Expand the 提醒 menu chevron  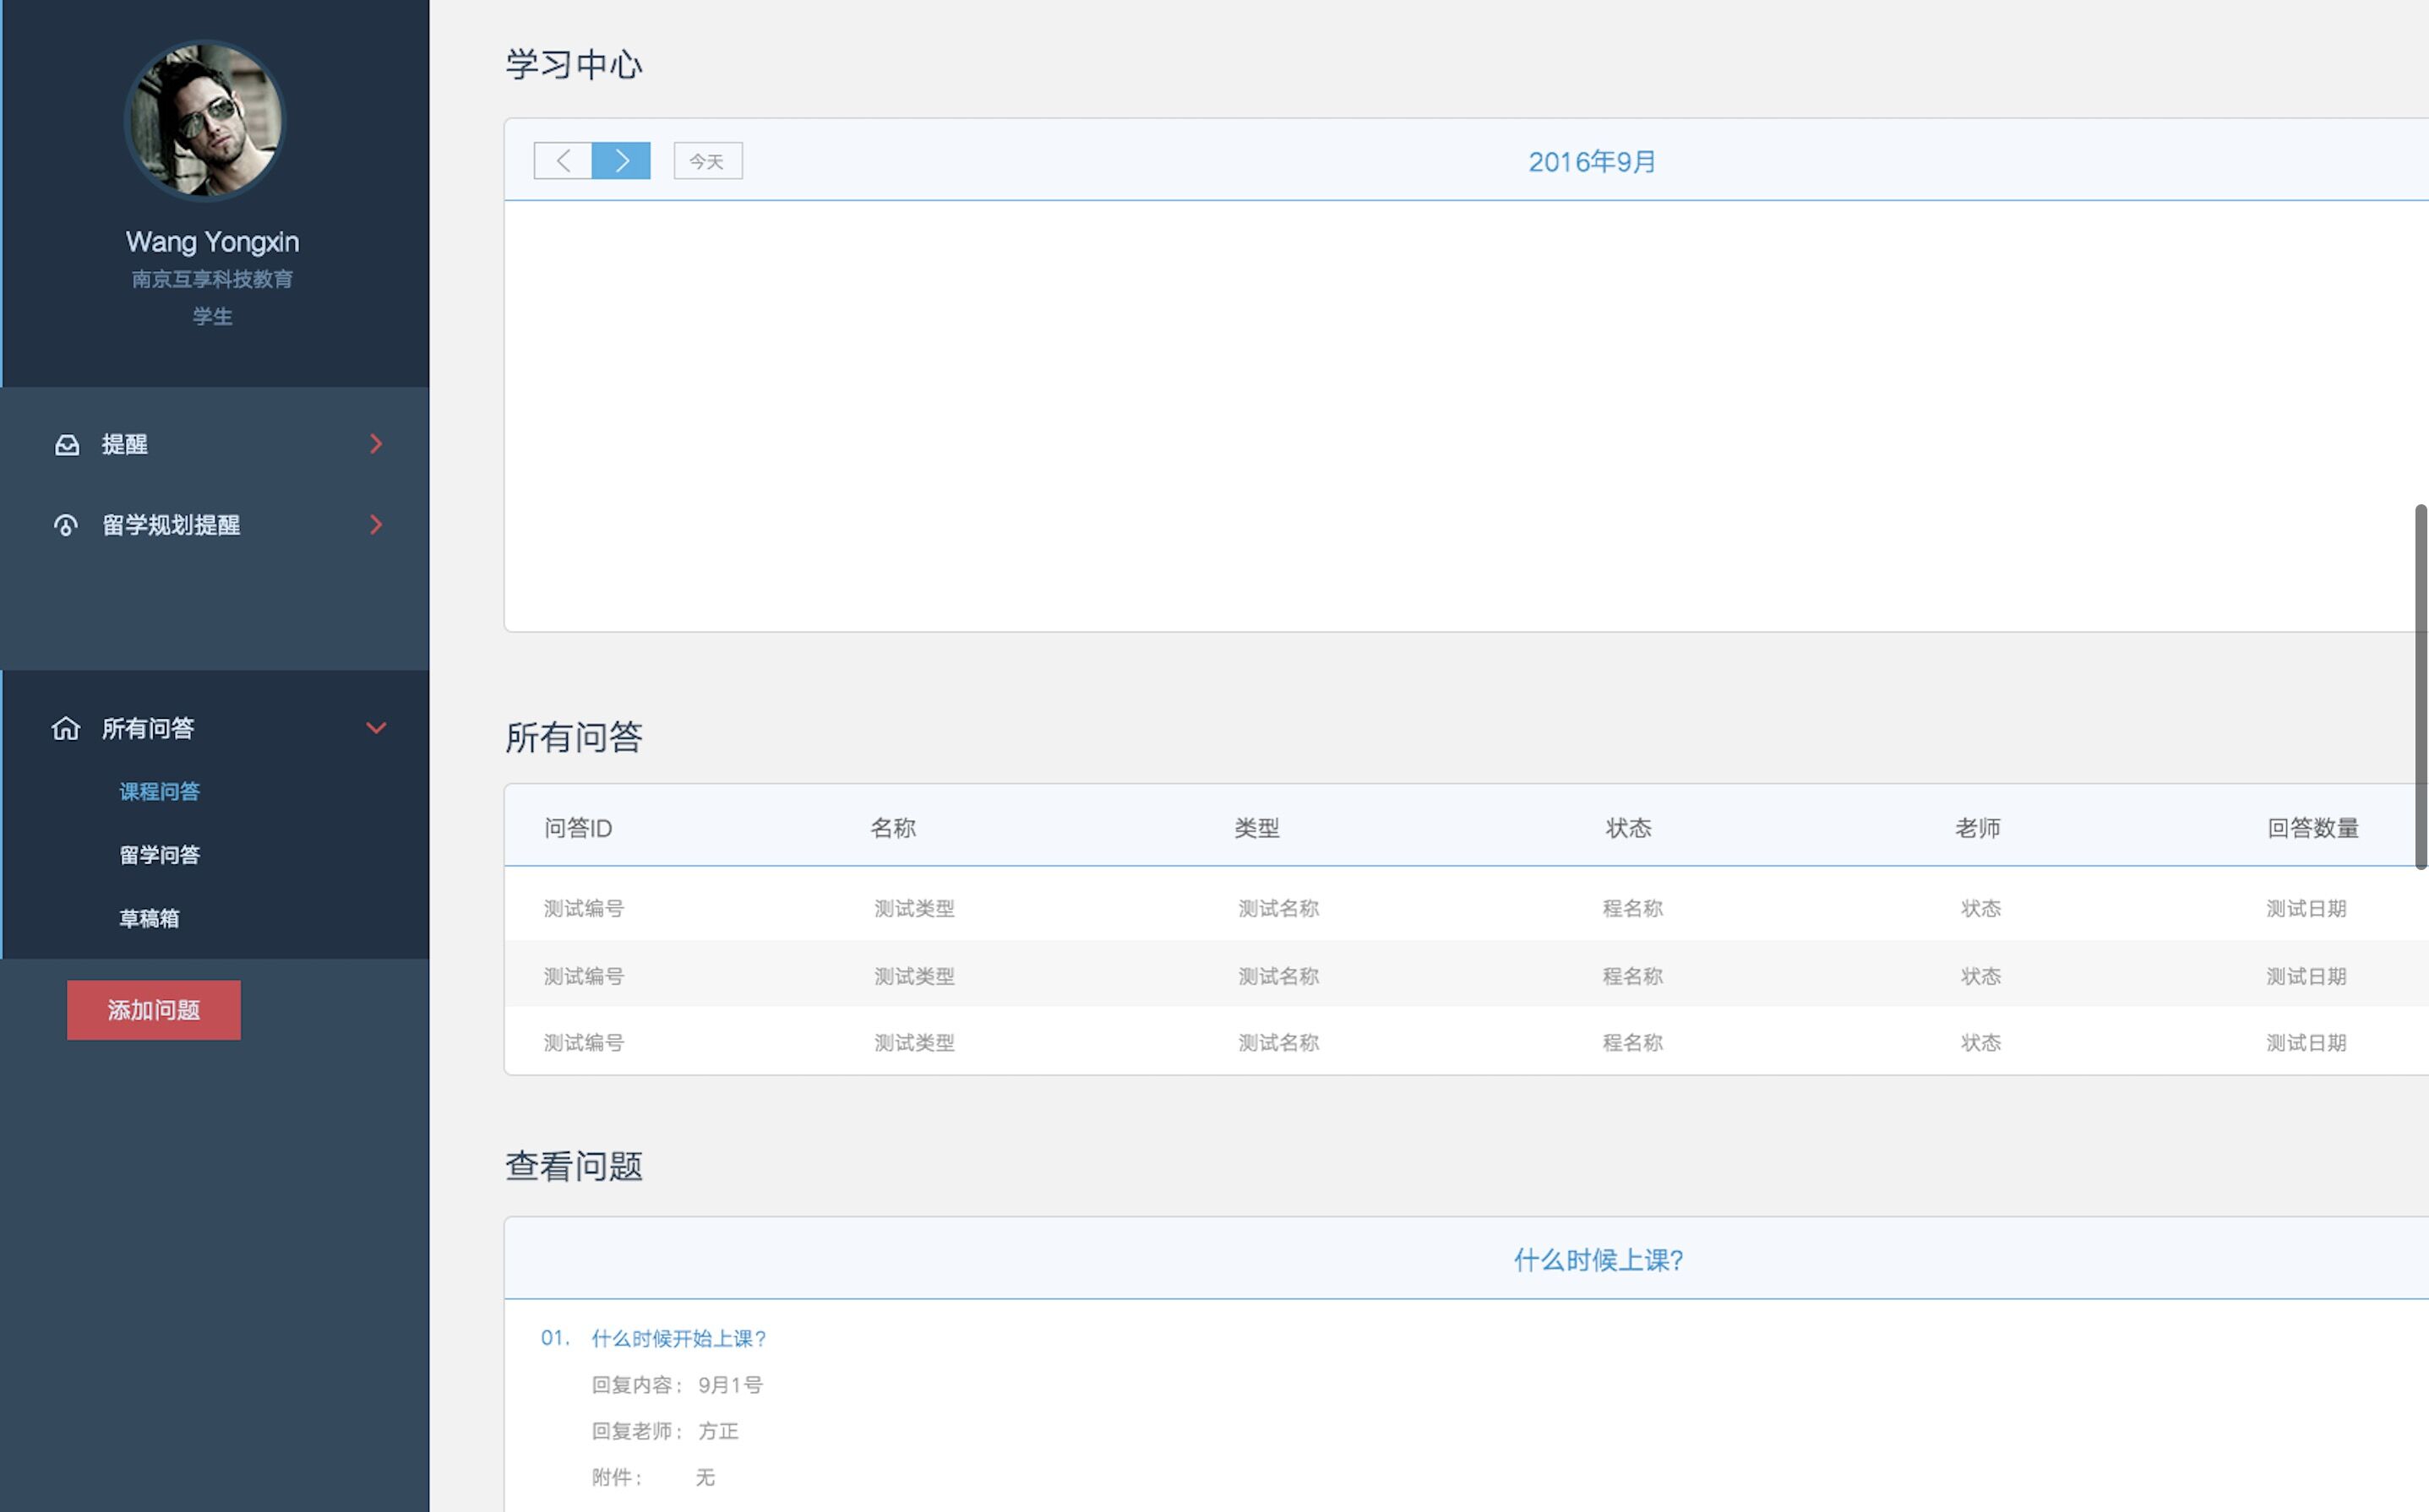(x=376, y=444)
